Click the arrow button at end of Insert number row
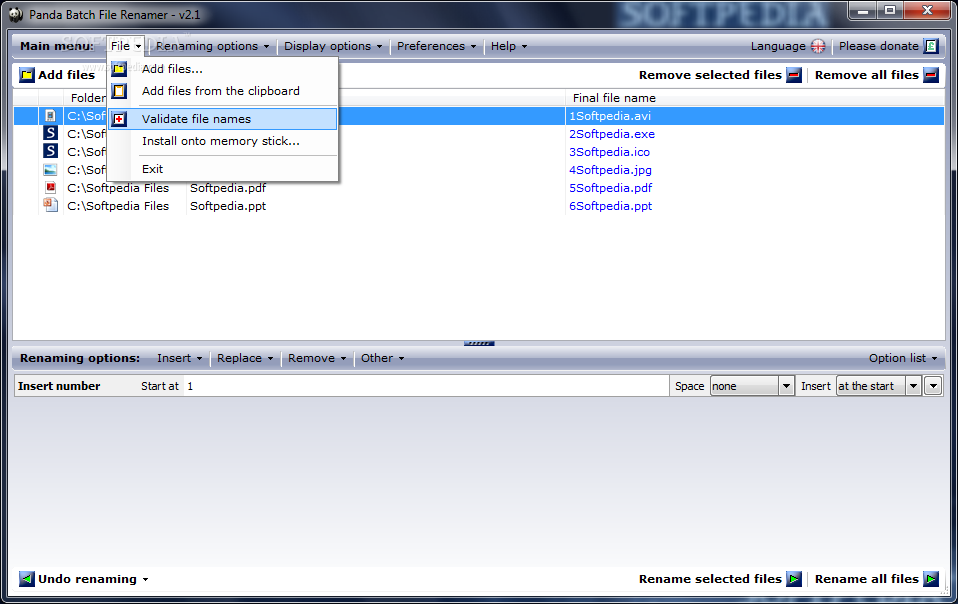Image resolution: width=958 pixels, height=604 pixels. (933, 386)
